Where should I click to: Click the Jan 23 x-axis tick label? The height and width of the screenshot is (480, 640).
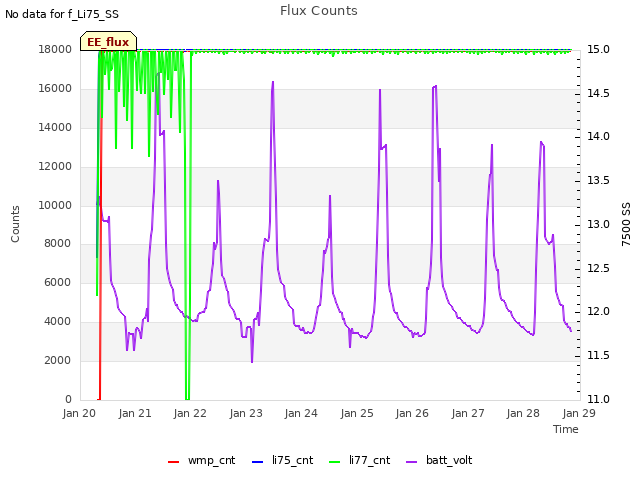pyautogui.click(x=246, y=413)
